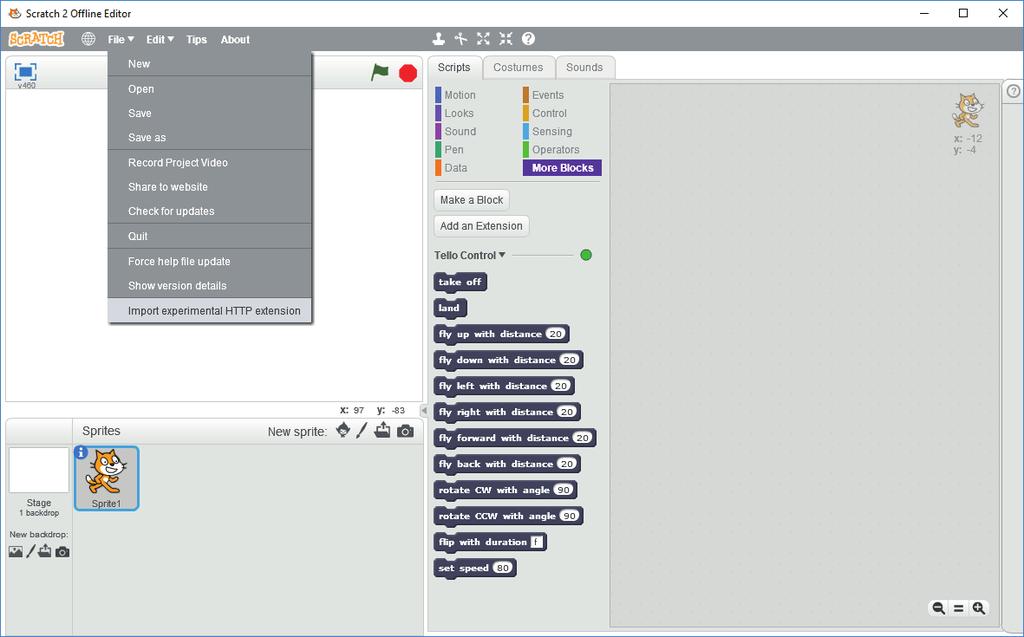Click the set speed value field

click(502, 568)
